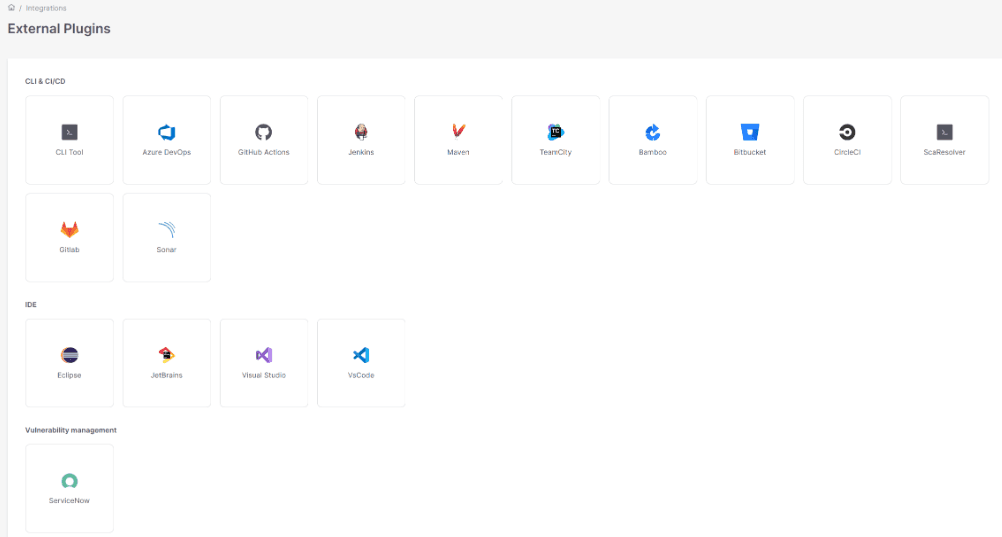This screenshot has width=1002, height=537.
Task: Click the IDE section heading
Action: pos(31,304)
